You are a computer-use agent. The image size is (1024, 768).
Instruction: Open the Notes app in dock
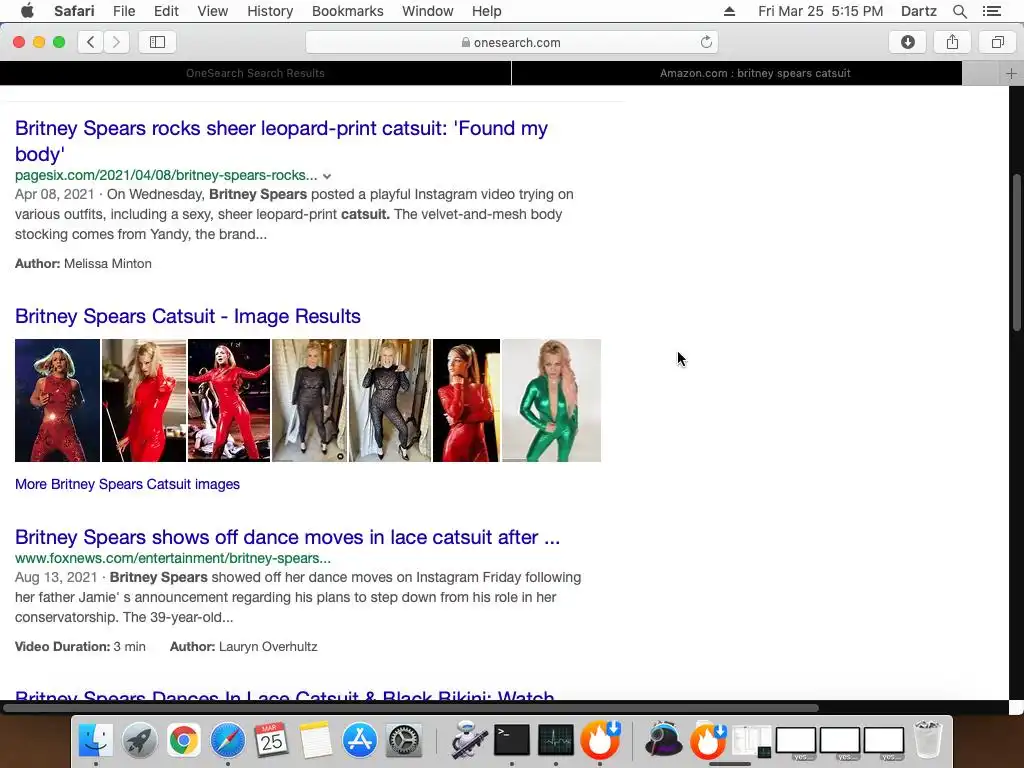315,740
